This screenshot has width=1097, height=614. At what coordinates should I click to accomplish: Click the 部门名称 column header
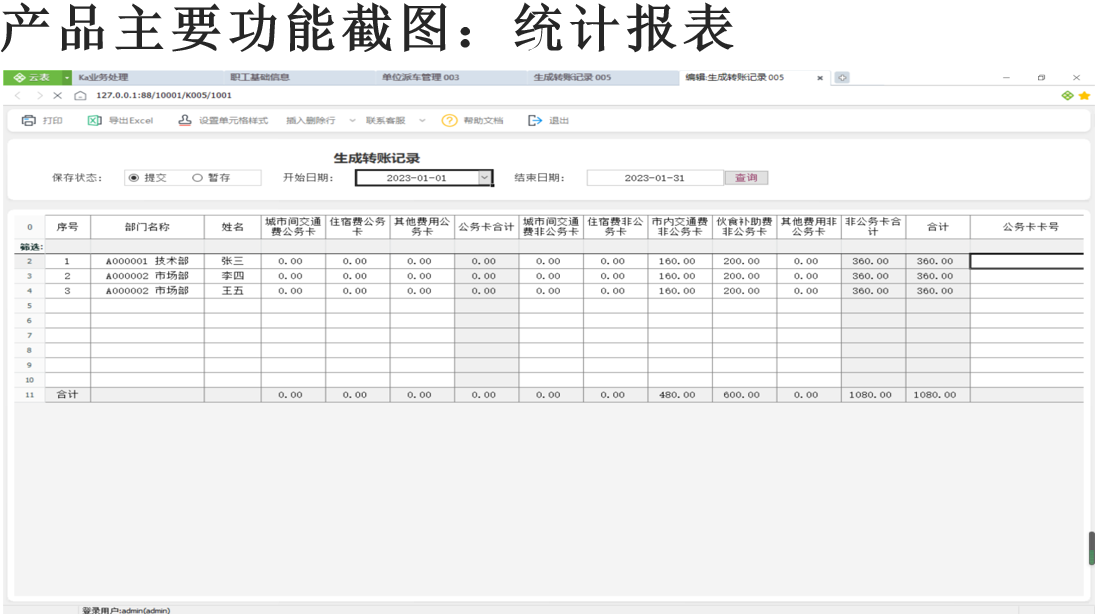[x=147, y=227]
